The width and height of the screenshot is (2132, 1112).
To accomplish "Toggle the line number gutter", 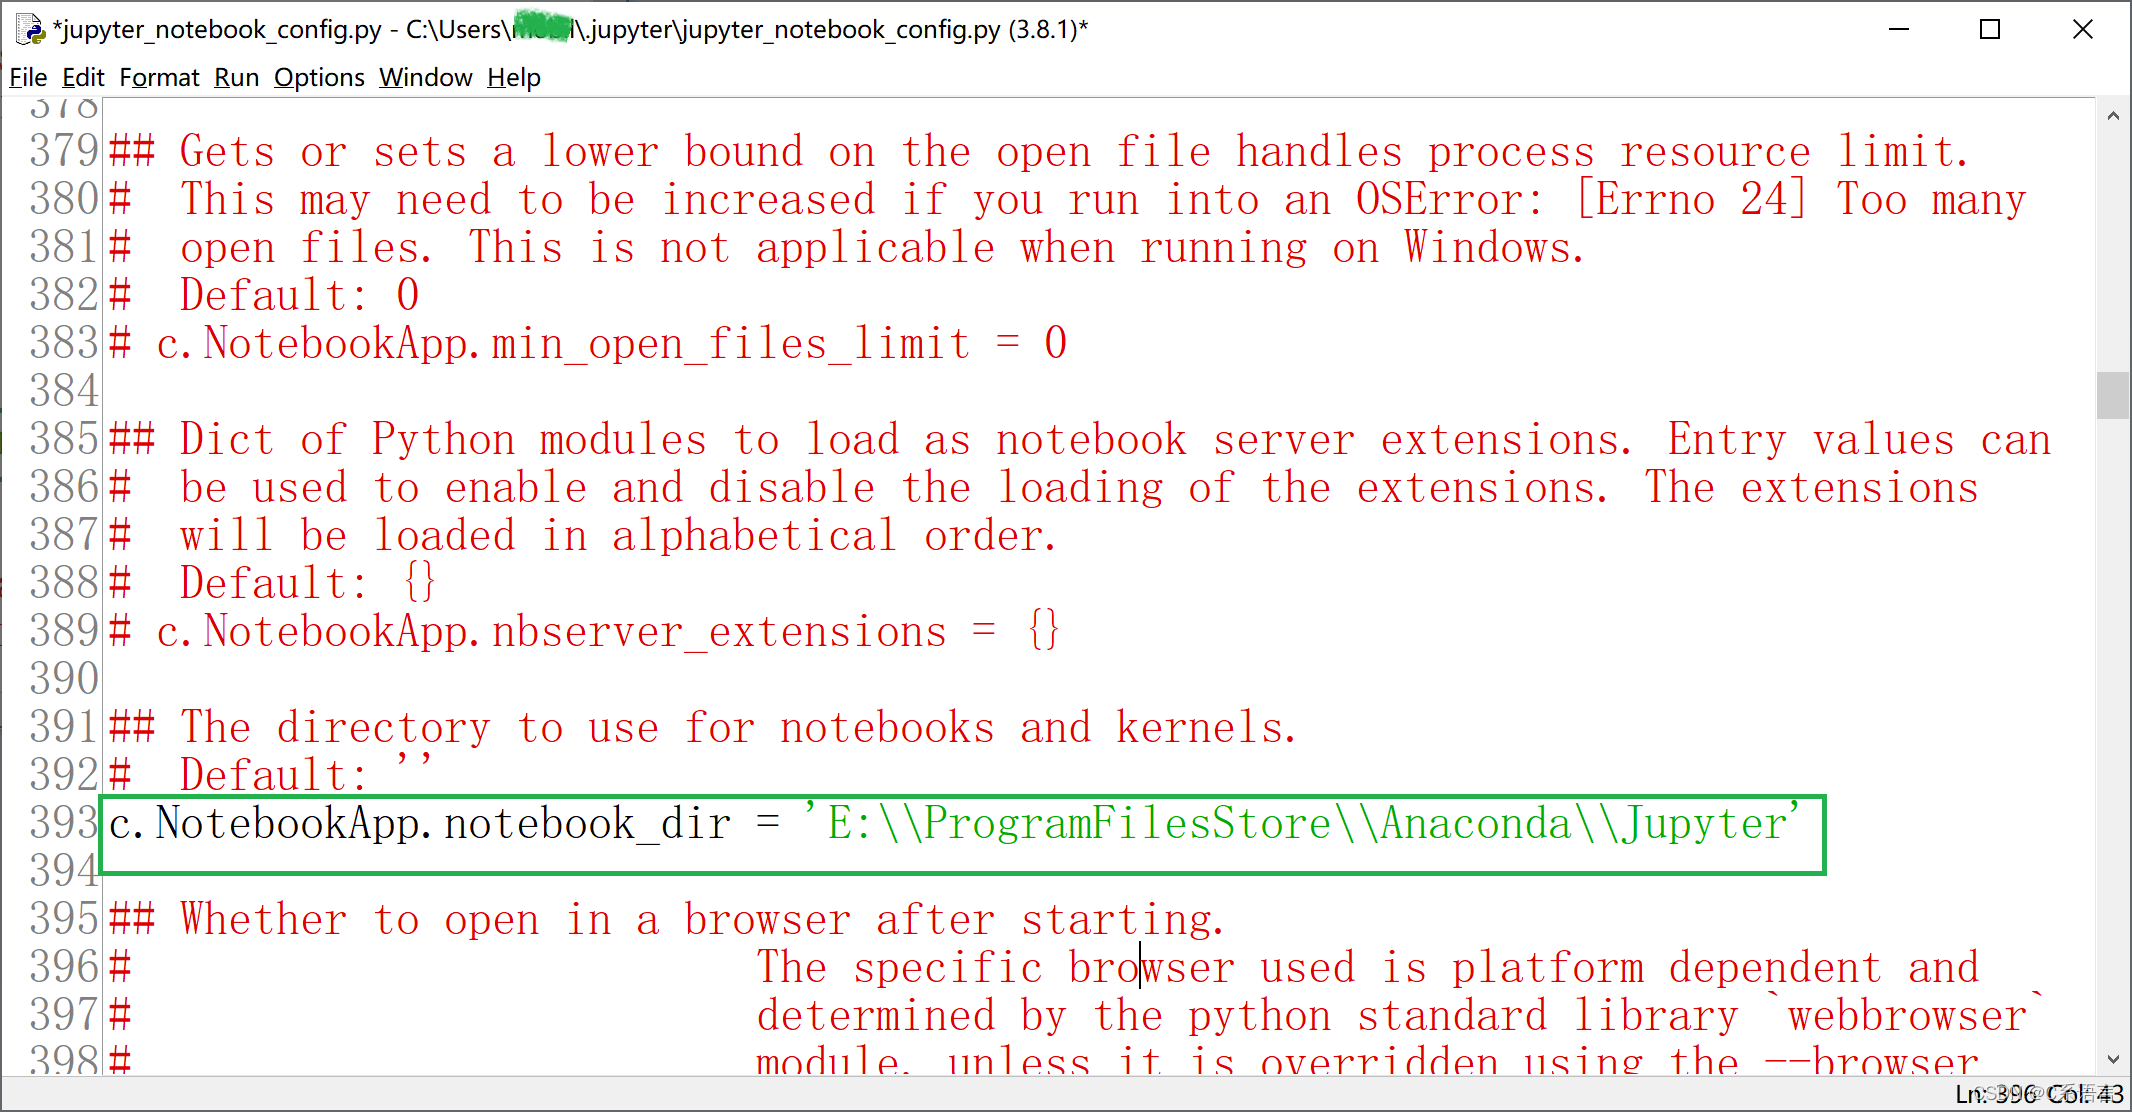I will click(x=316, y=76).
